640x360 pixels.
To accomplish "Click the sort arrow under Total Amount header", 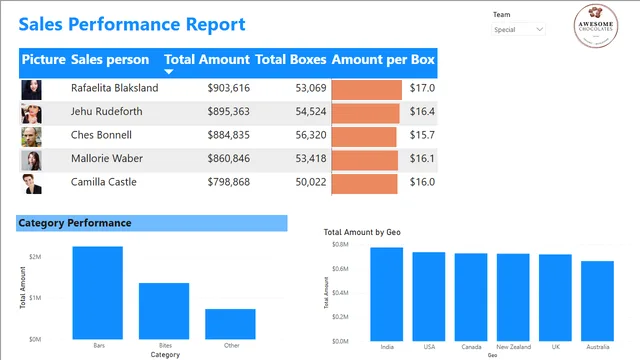I will [169, 72].
